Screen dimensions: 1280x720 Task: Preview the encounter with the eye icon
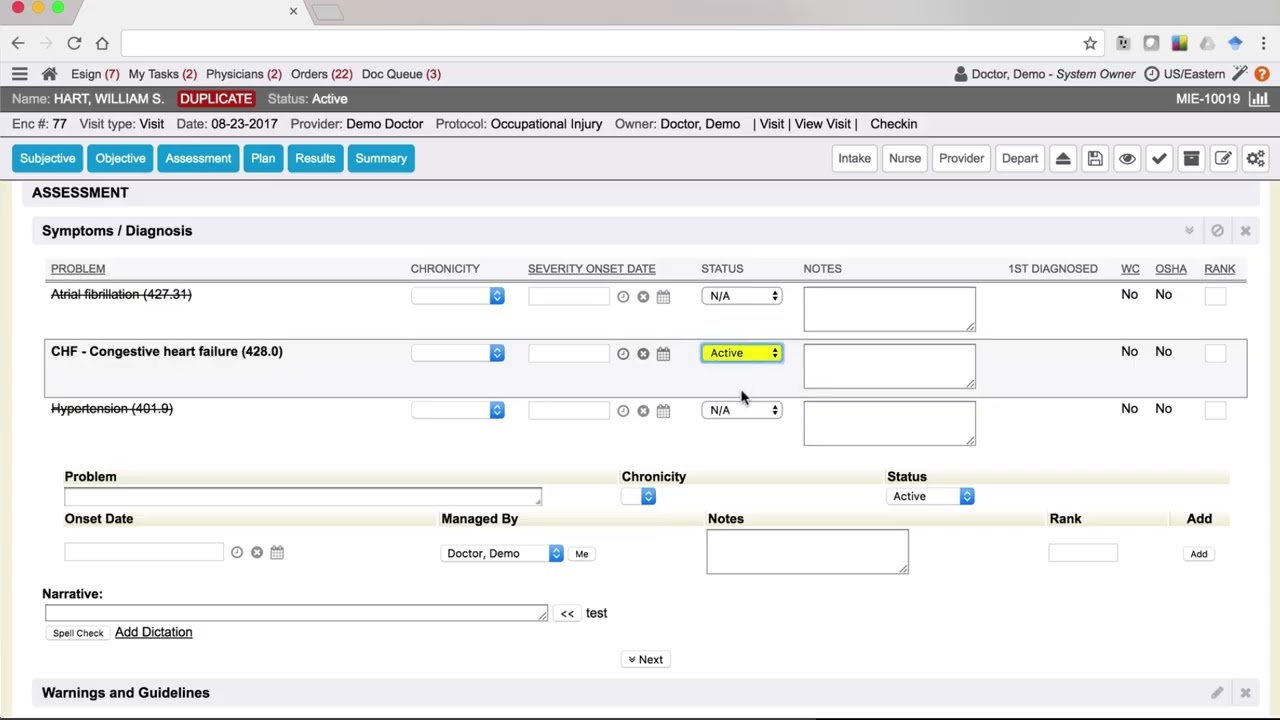pos(1127,158)
